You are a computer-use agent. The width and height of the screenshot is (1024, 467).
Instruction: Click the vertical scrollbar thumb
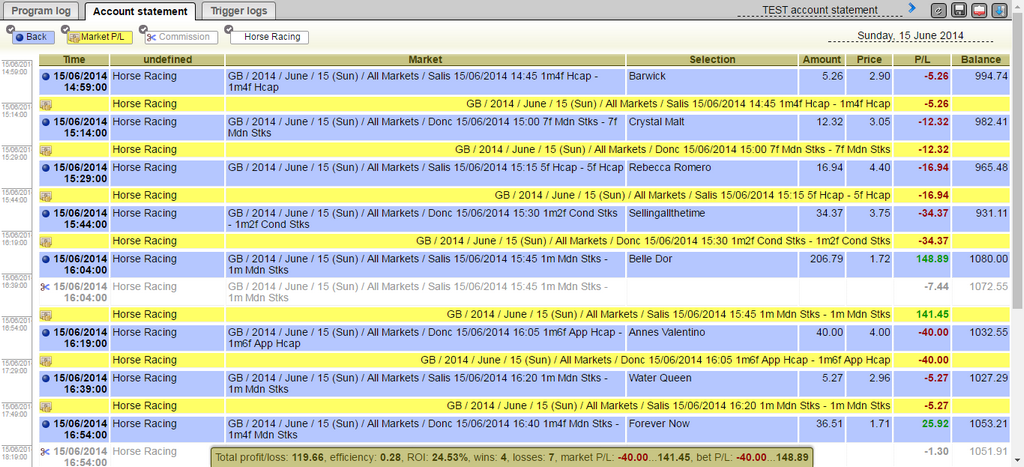tap(1017, 163)
